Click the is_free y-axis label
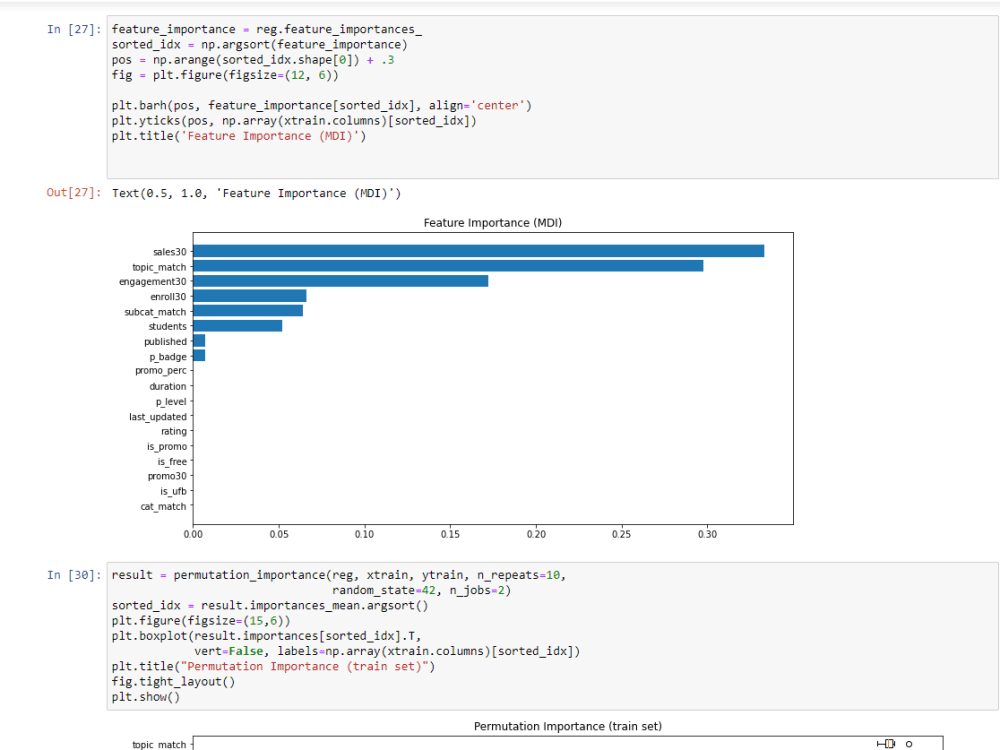Screen dimensions: 1000x750 [172, 462]
